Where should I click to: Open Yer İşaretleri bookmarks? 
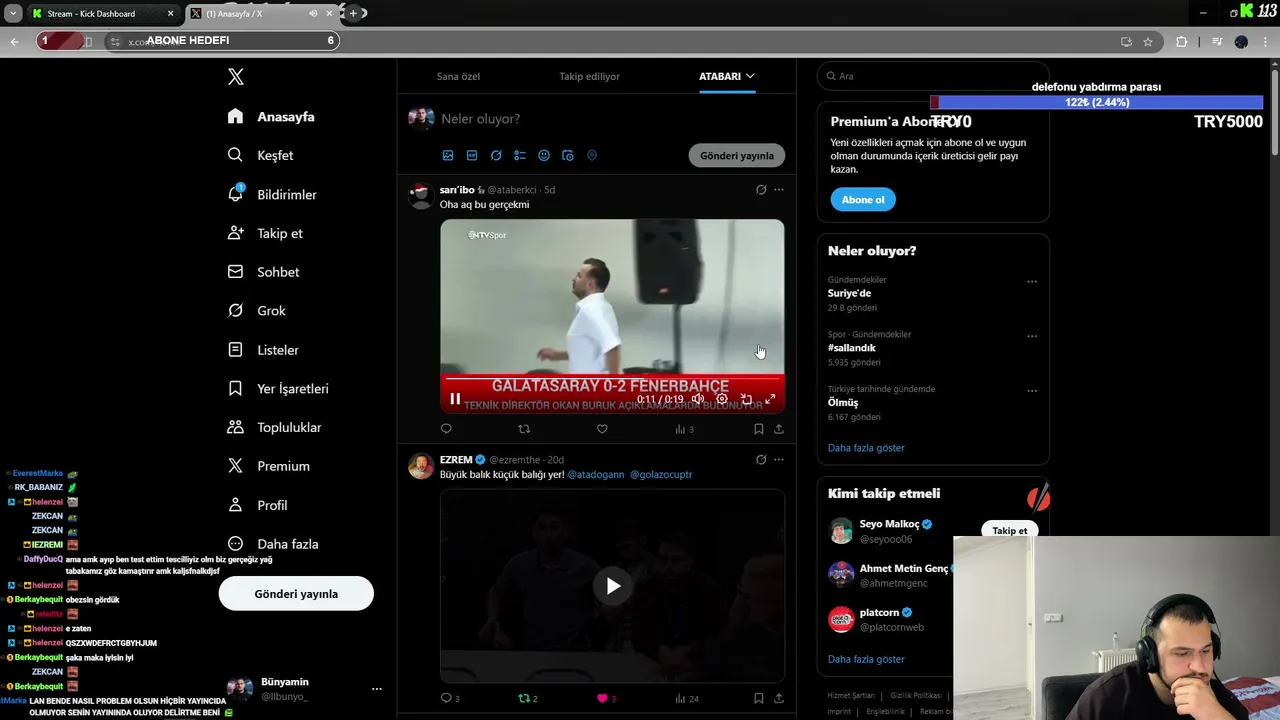pyautogui.click(x=278, y=389)
